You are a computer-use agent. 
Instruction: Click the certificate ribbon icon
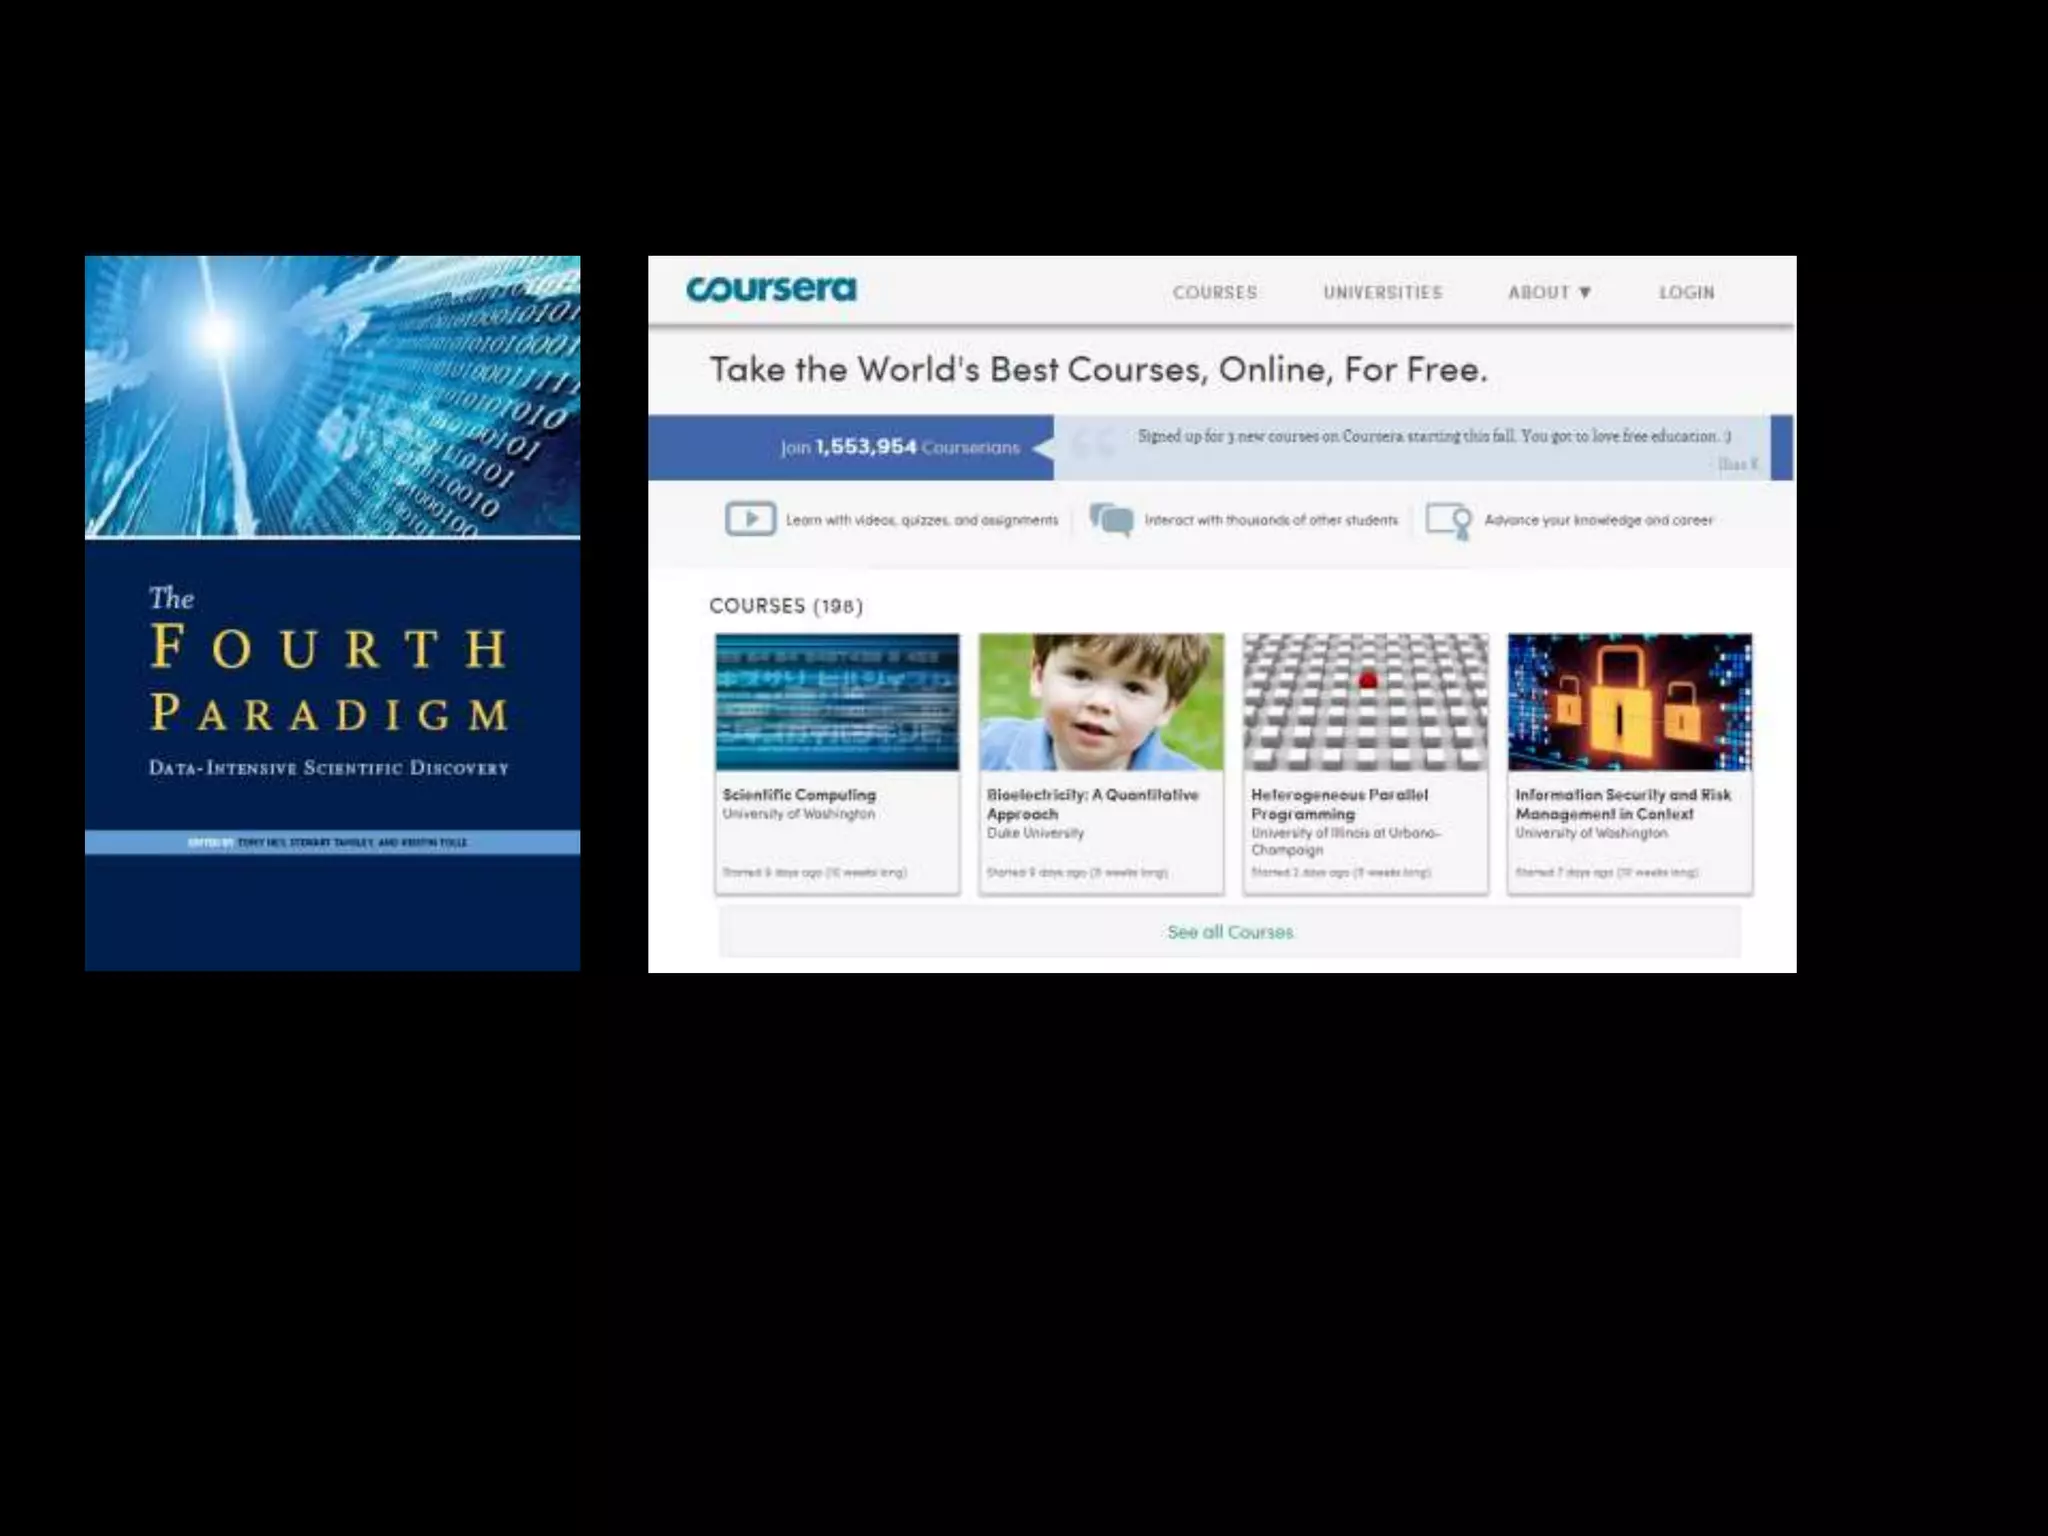tap(1449, 520)
